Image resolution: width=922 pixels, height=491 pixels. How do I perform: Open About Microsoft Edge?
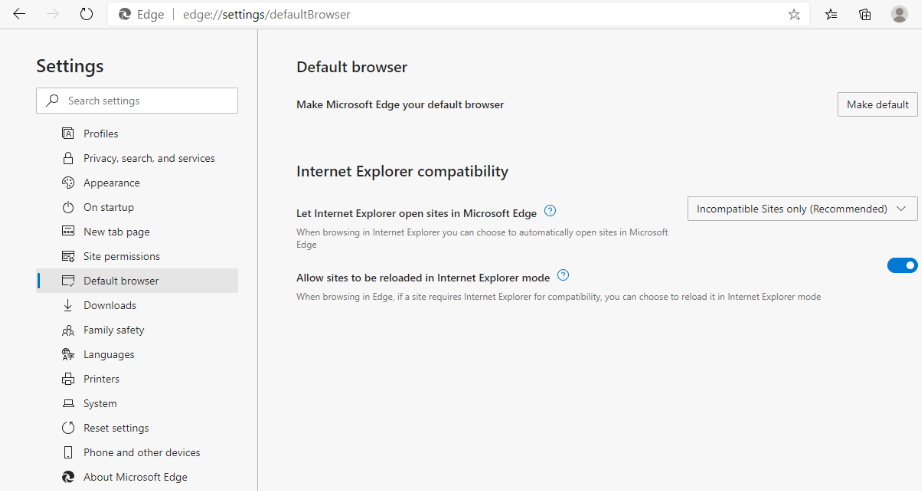pos(136,477)
